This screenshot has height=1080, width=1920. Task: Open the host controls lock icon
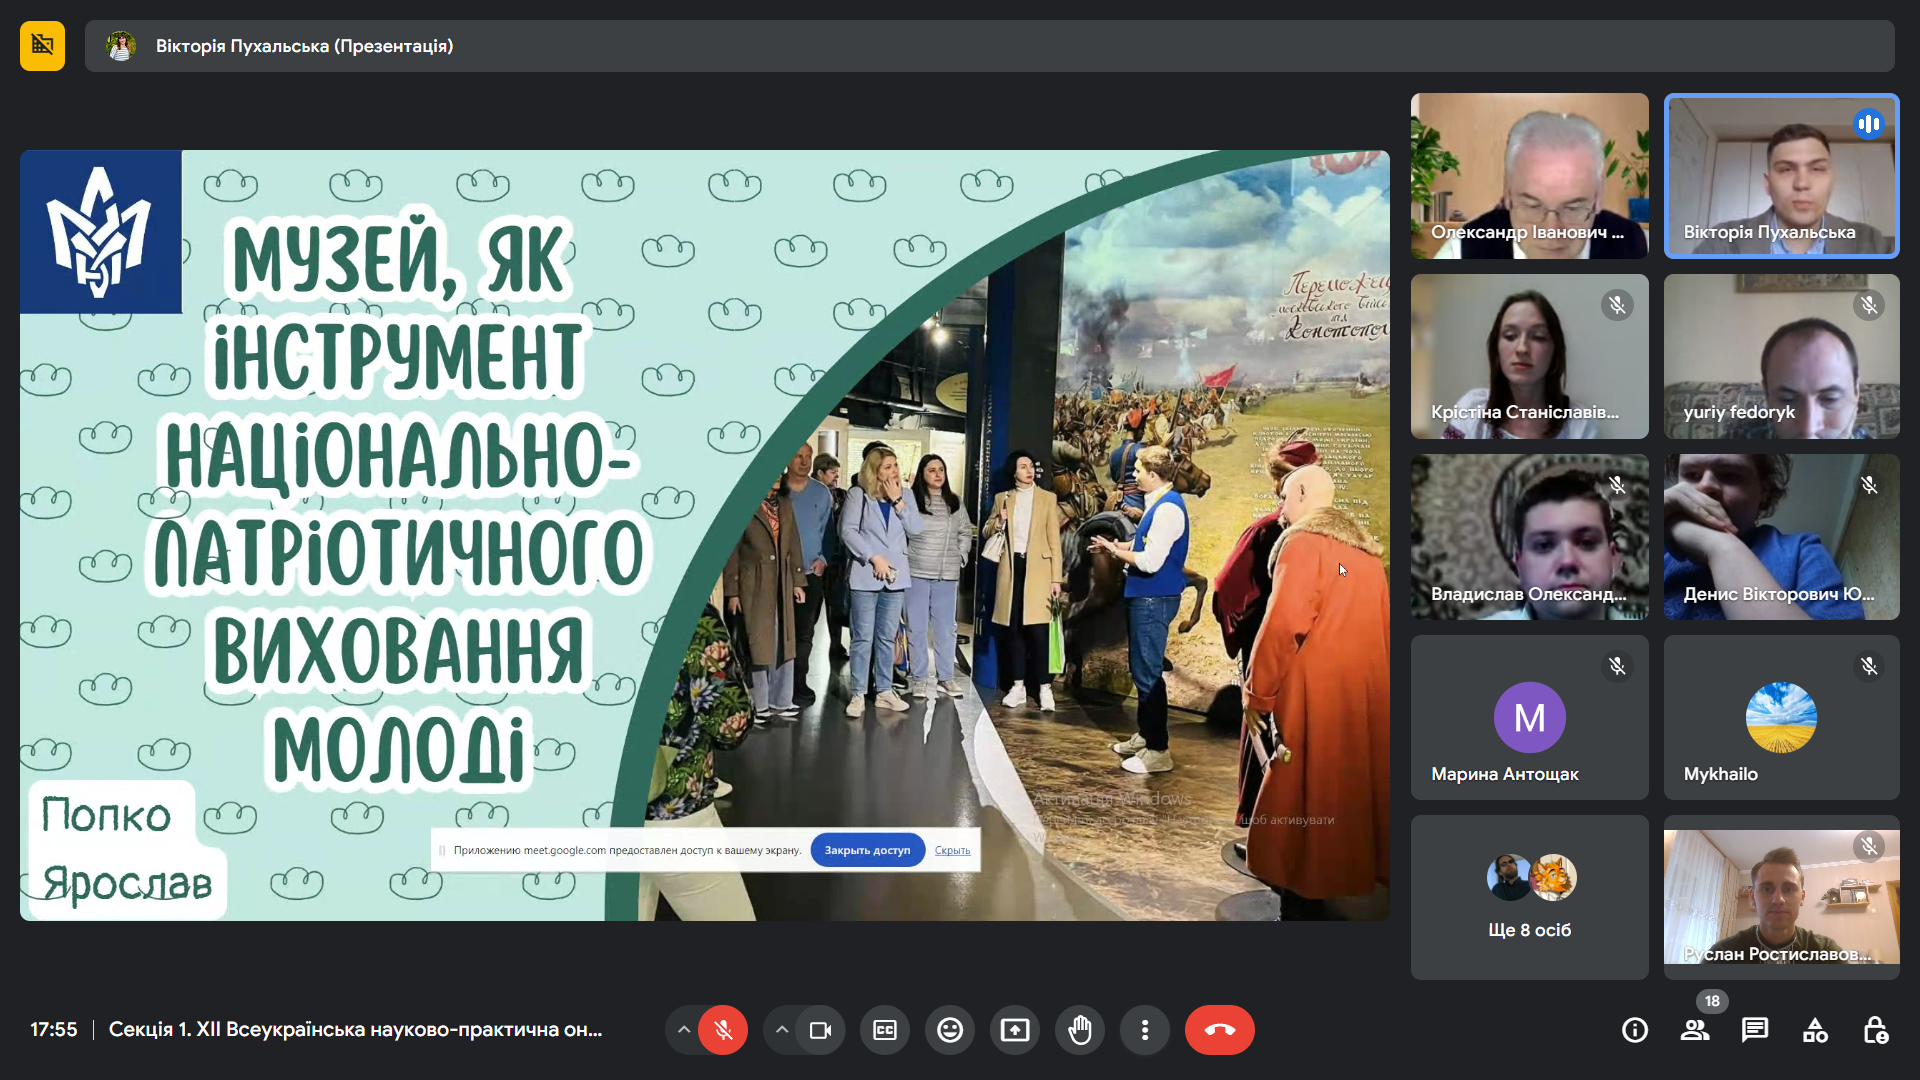point(1875,1030)
